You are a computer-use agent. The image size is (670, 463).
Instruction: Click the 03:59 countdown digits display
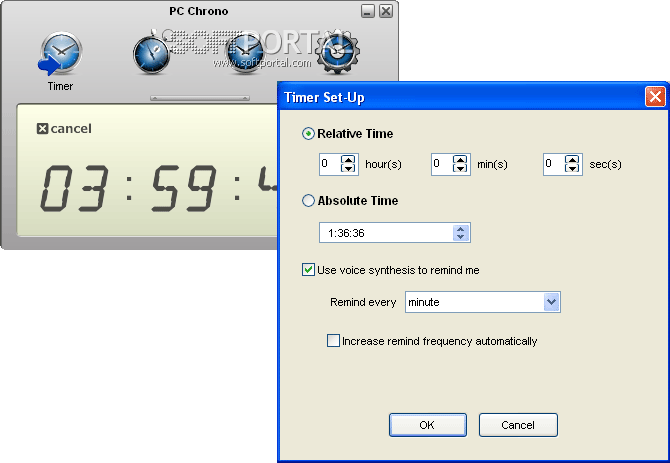tap(158, 188)
